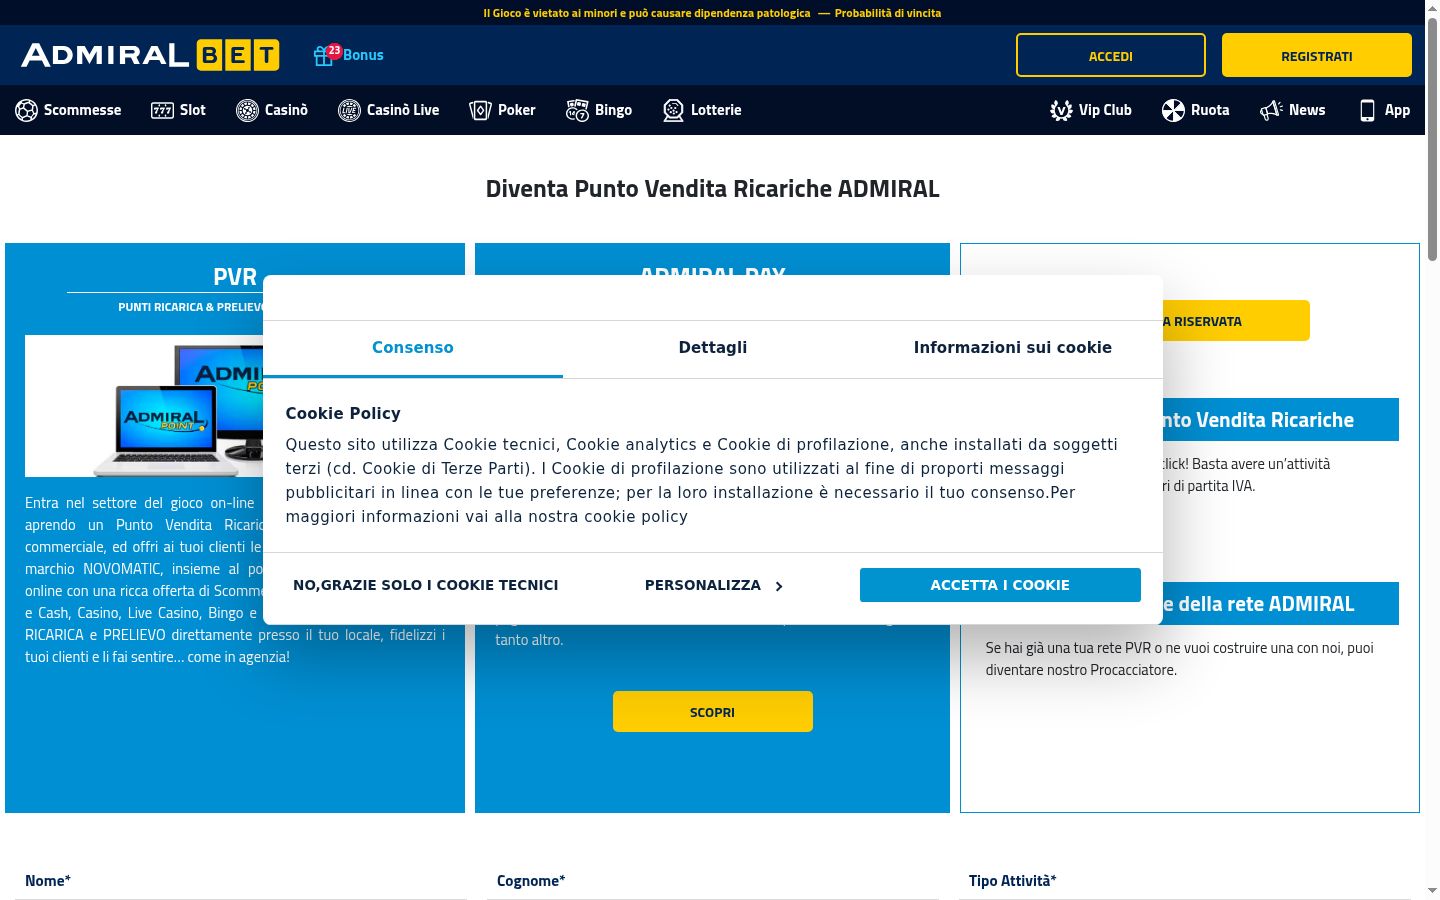The width and height of the screenshot is (1440, 900).
Task: Click the yellow SCOPRI button
Action: (713, 712)
